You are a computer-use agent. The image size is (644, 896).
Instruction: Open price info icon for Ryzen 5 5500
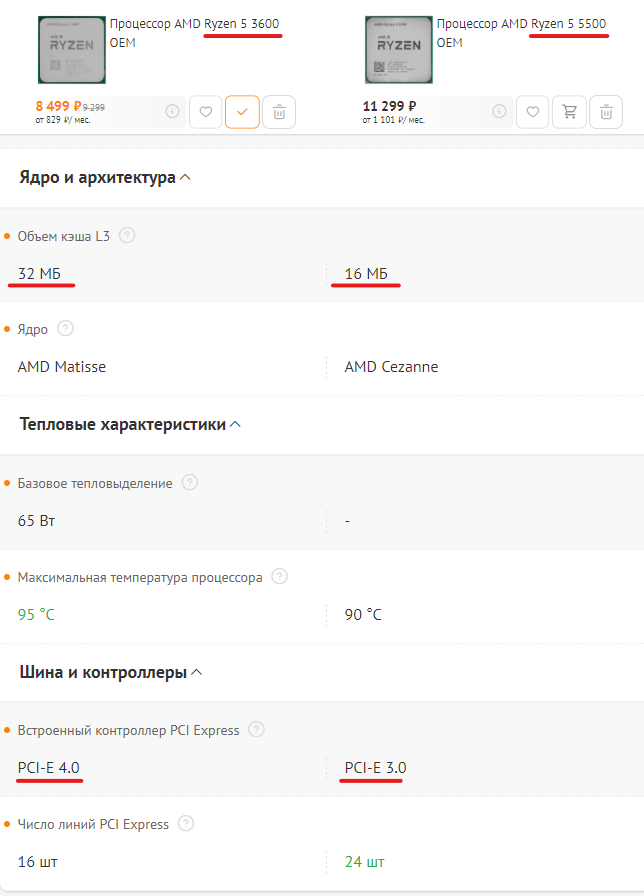499,111
